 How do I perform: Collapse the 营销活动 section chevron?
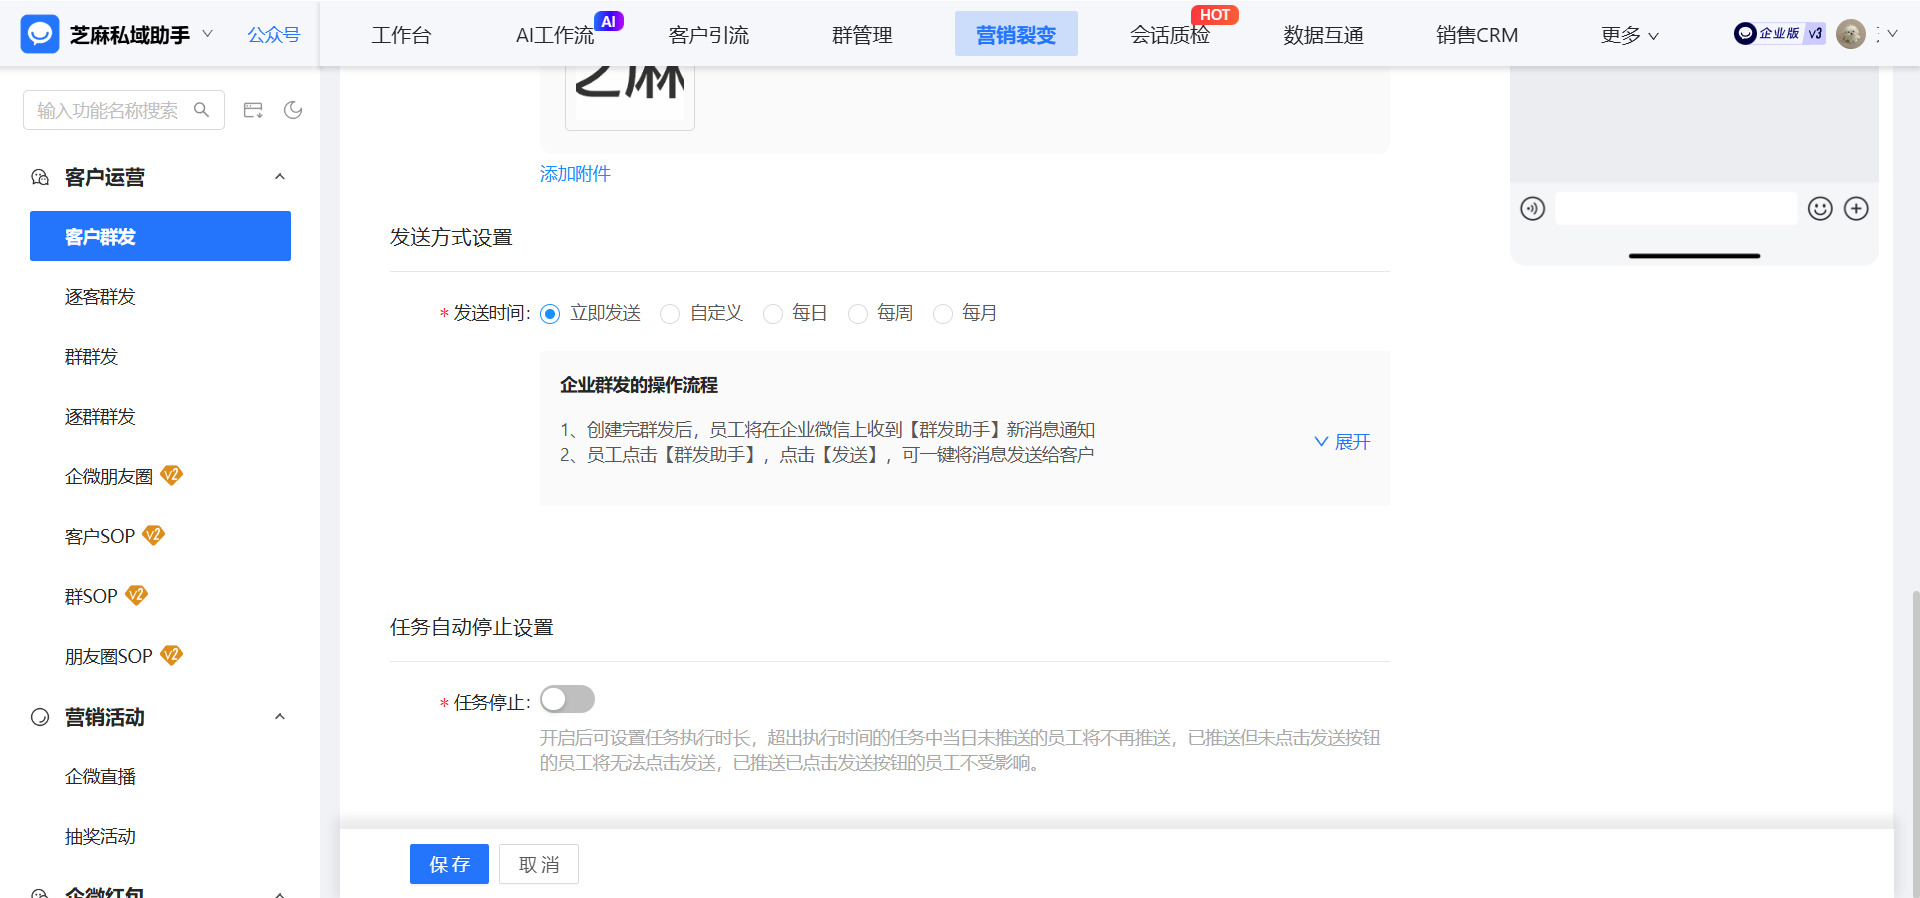(x=280, y=717)
